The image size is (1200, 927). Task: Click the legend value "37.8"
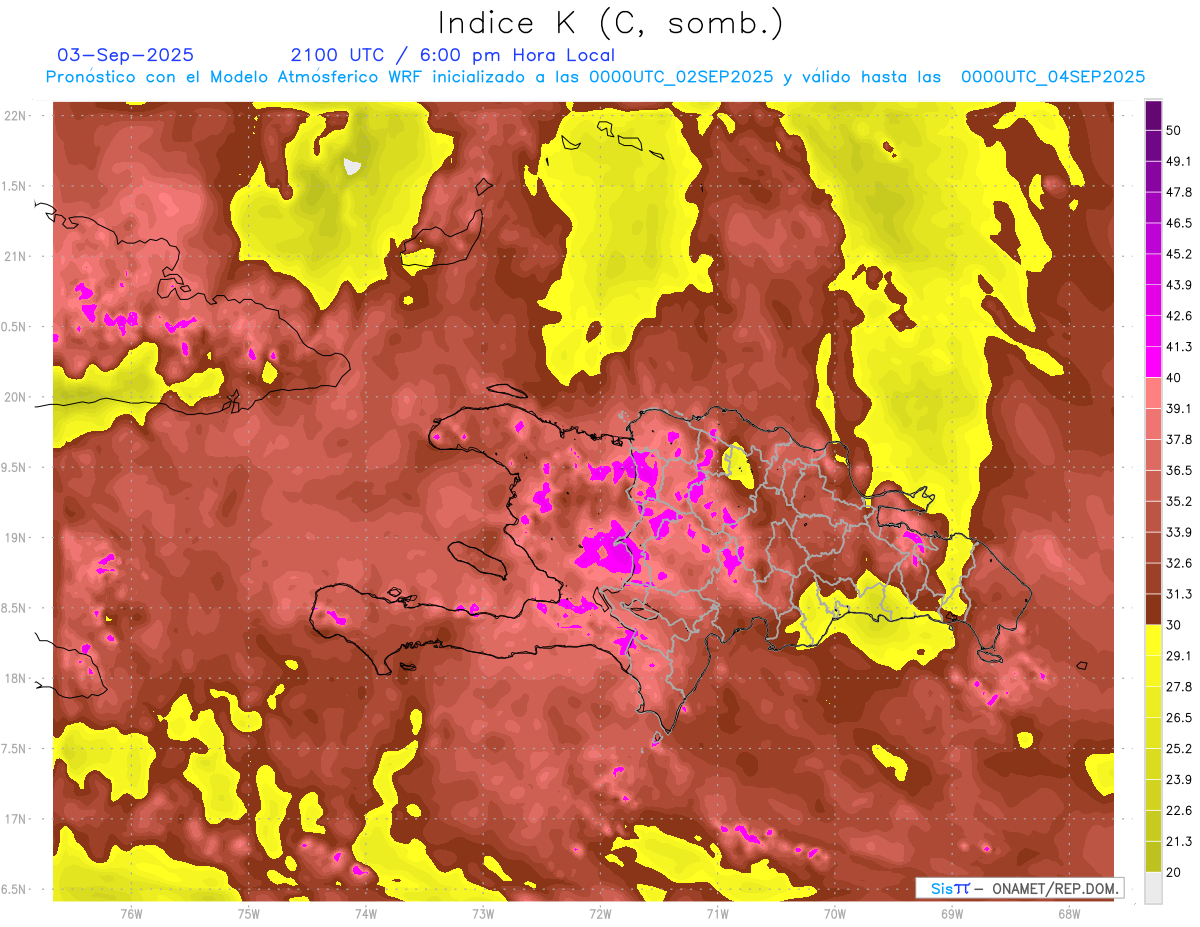[x=1177, y=439]
